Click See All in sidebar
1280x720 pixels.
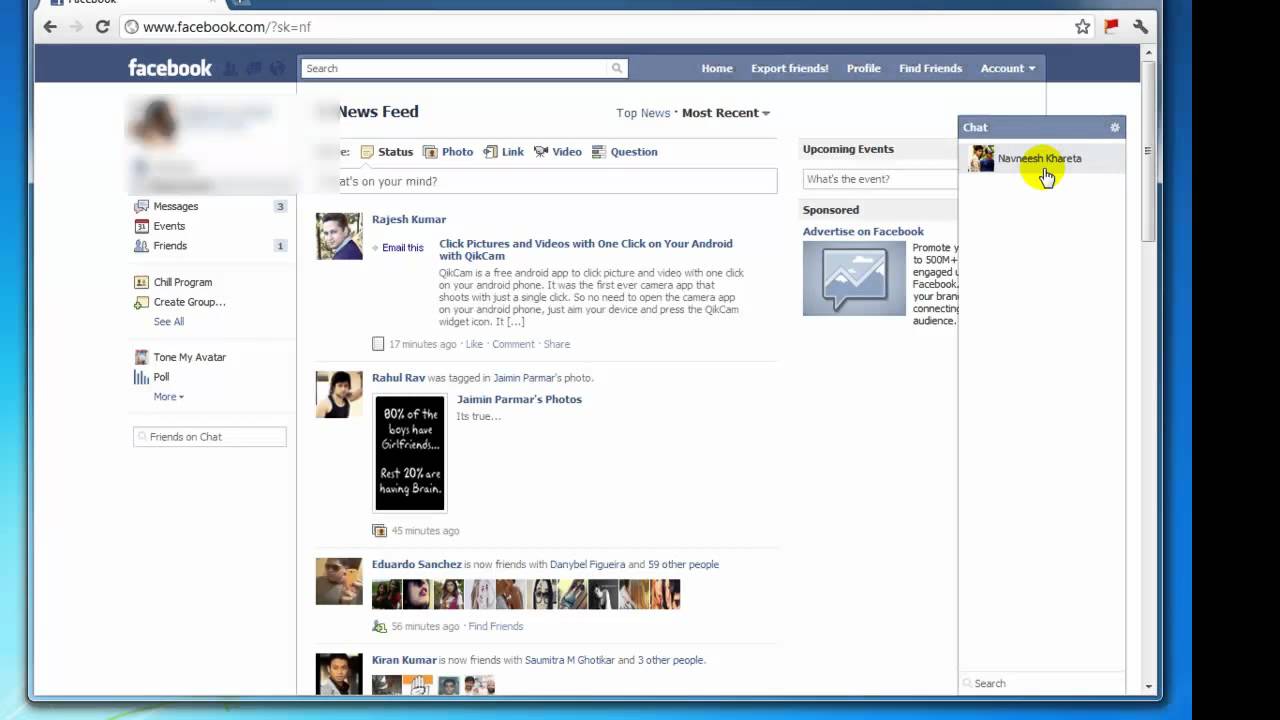tap(169, 322)
